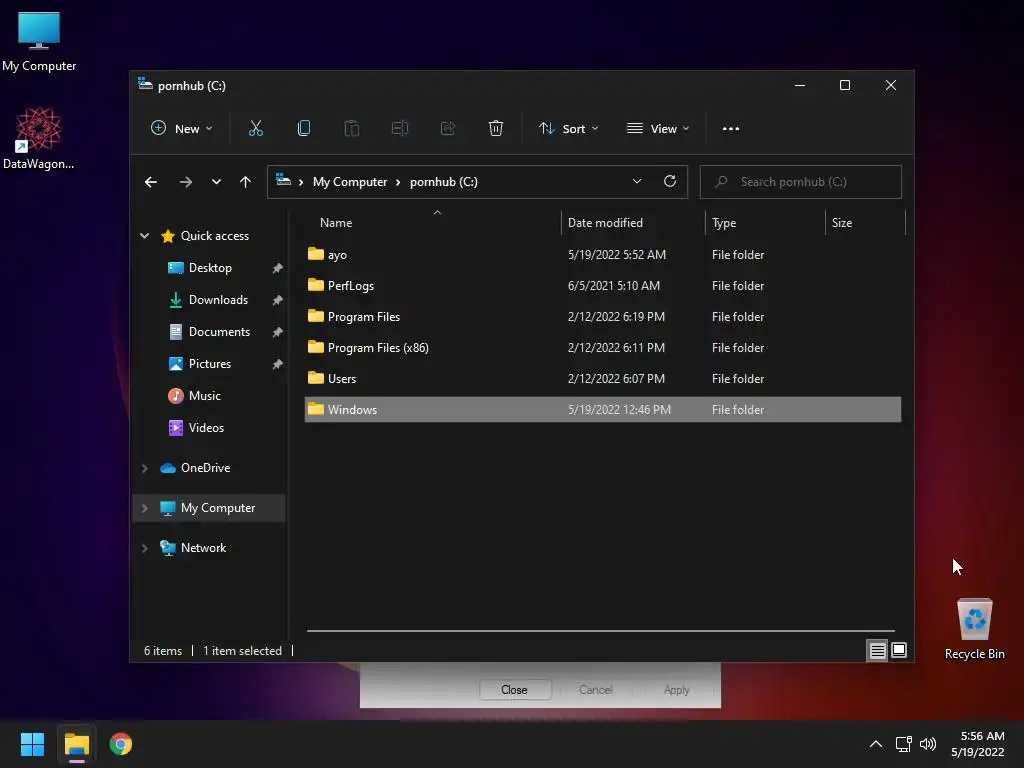Click the Copy icon in toolbar
This screenshot has width=1024, height=768.
(304, 129)
